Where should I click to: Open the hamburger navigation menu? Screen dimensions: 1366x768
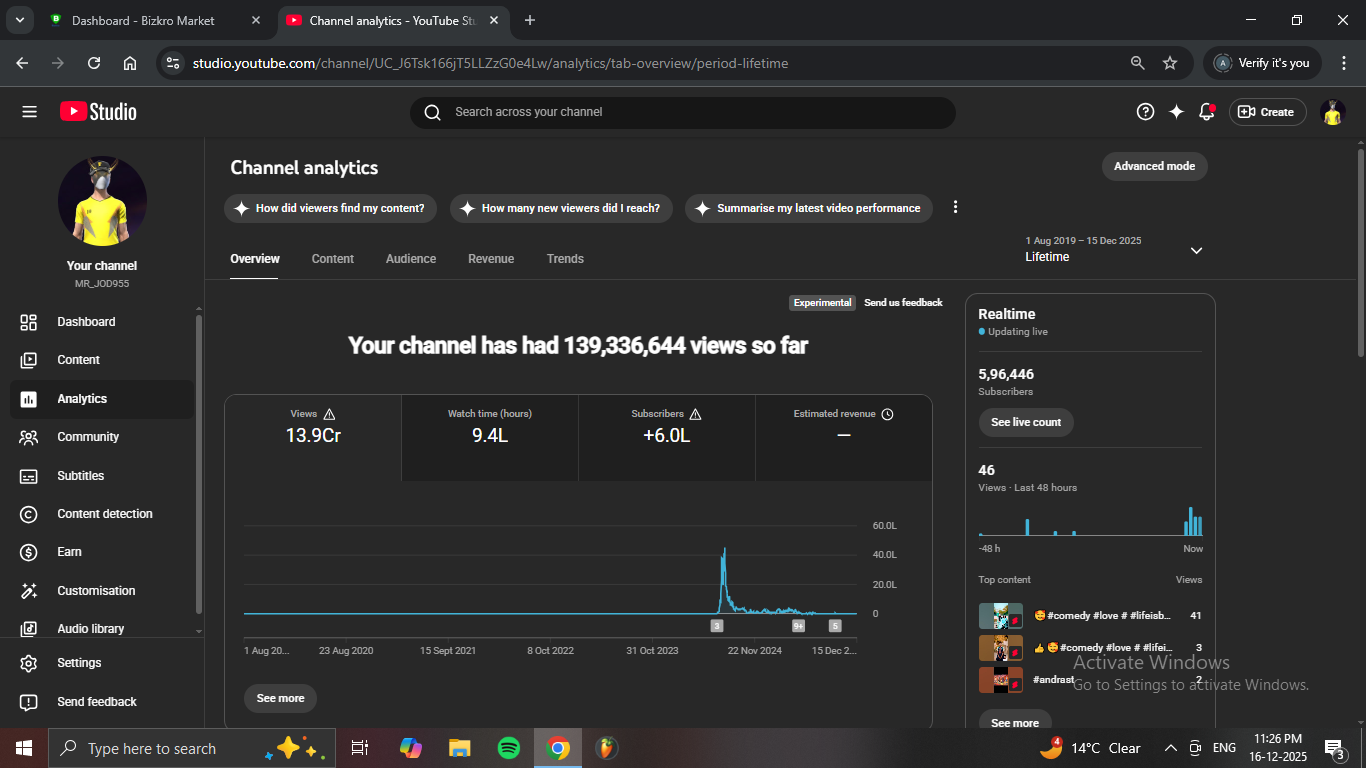[x=29, y=112]
